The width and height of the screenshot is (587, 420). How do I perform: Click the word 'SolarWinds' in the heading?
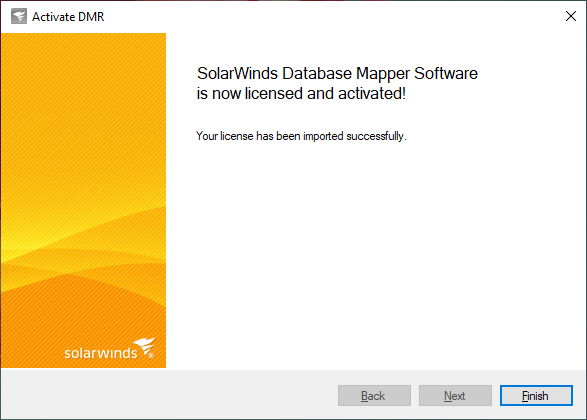click(x=237, y=73)
